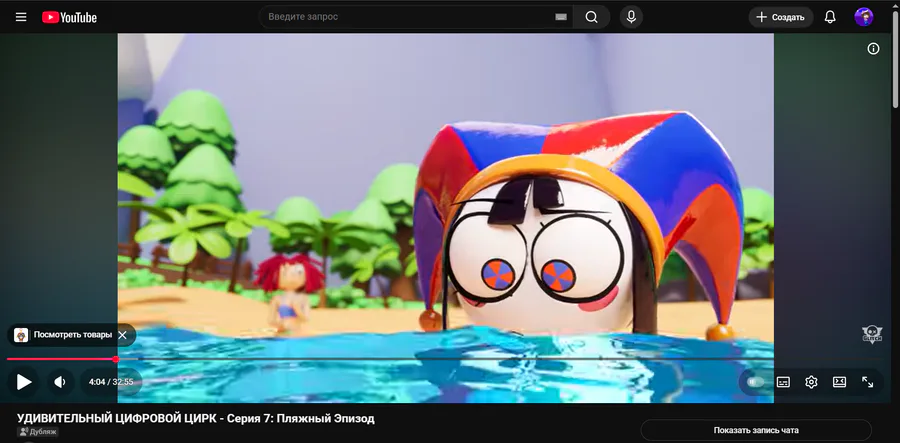This screenshot has height=443, width=900.
Task: Click the magnifier search button
Action: (591, 17)
